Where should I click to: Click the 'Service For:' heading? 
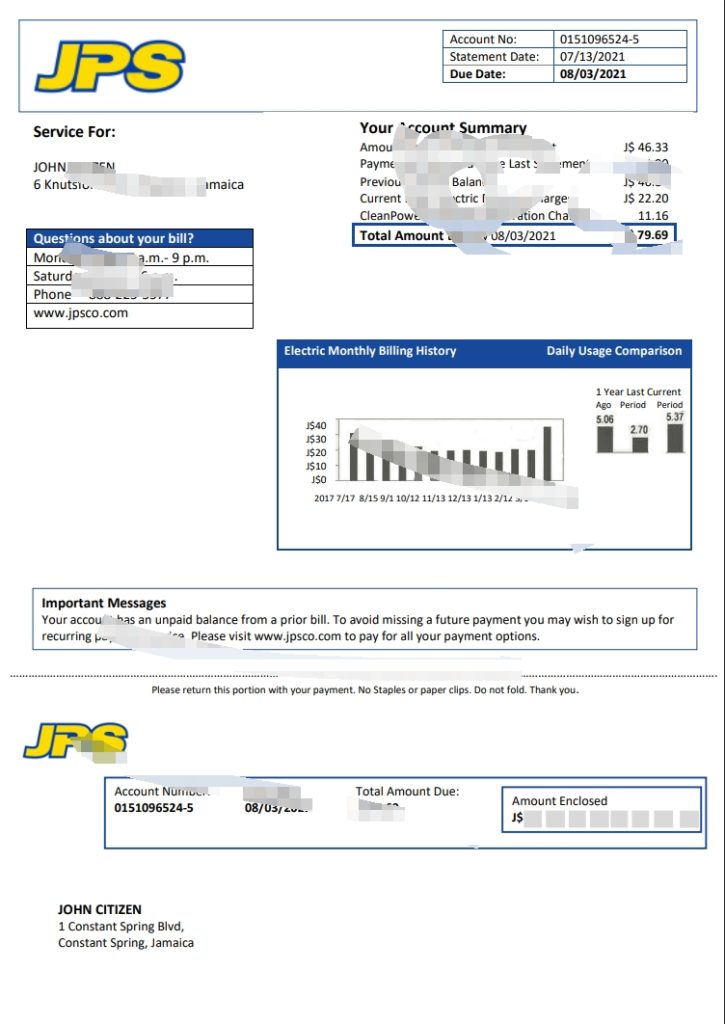74,132
